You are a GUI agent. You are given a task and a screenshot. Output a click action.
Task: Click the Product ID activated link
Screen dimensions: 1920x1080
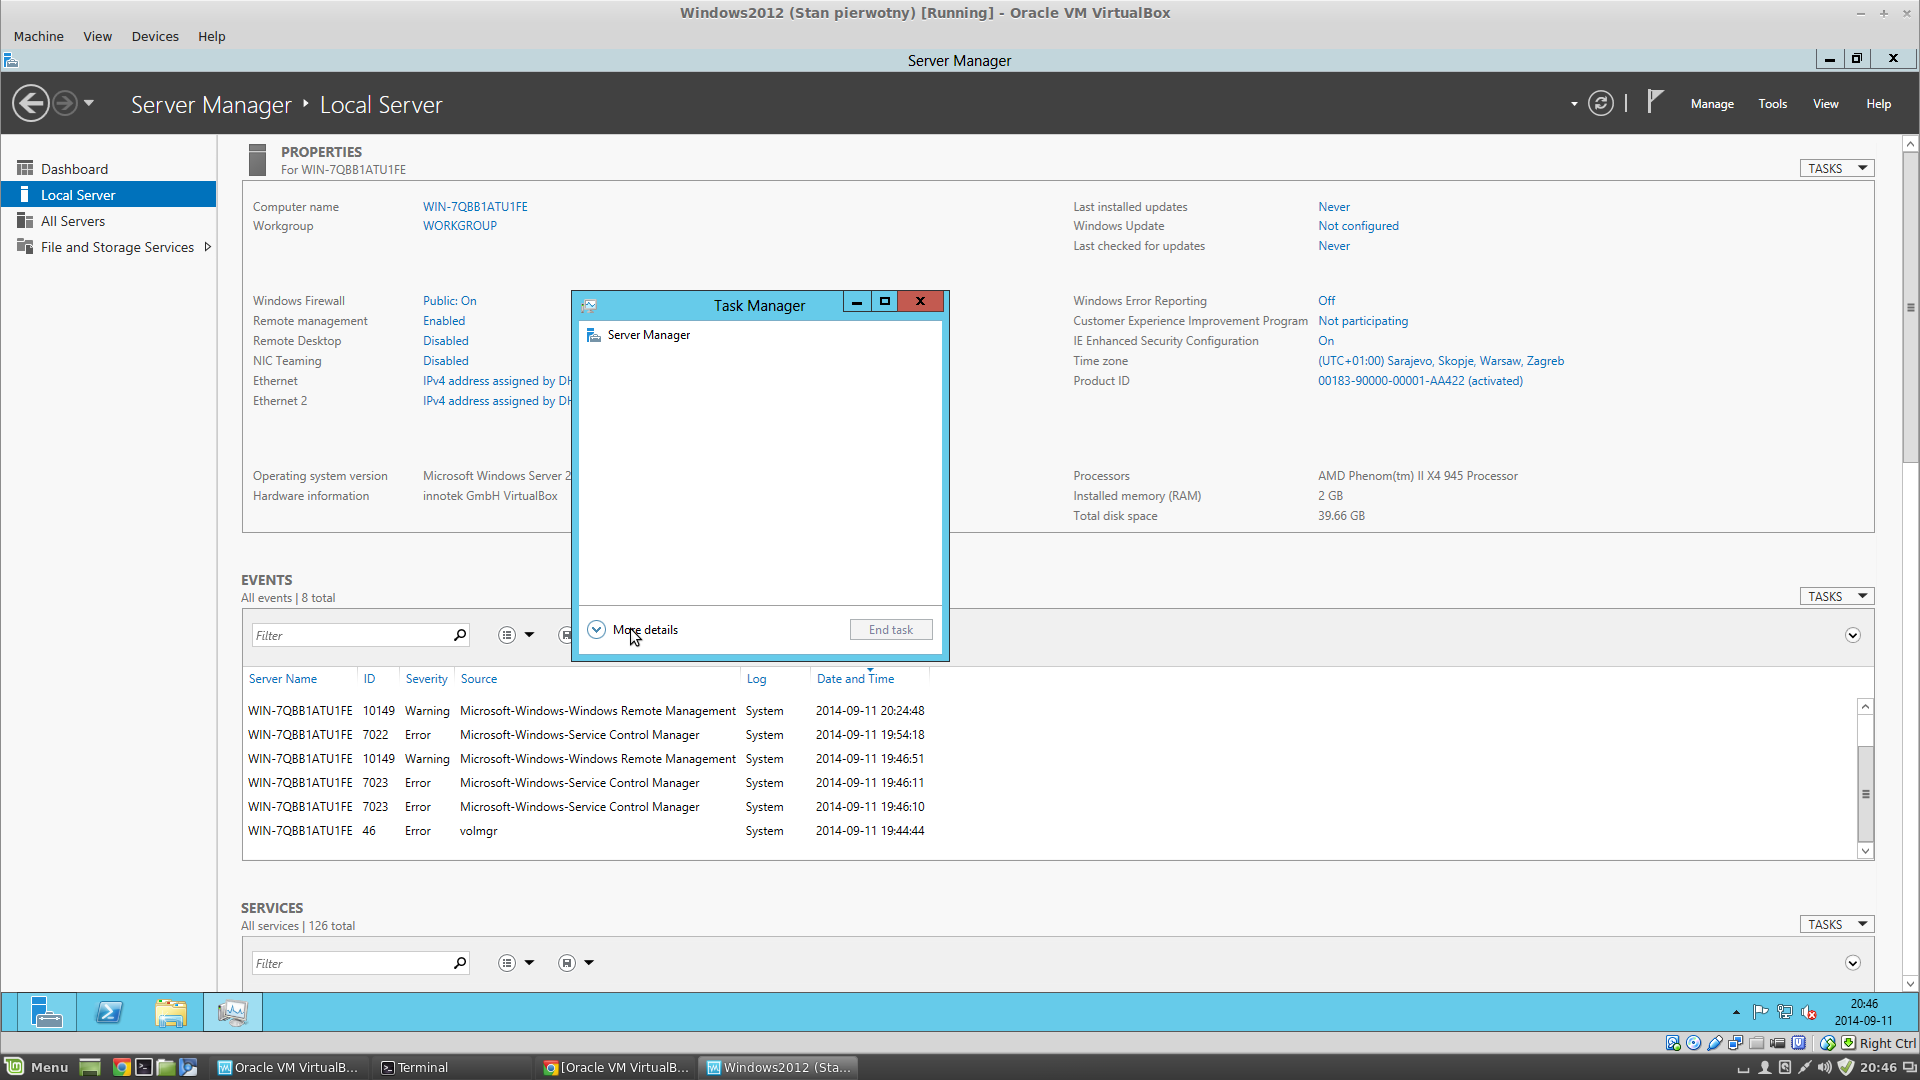[x=1420, y=381]
